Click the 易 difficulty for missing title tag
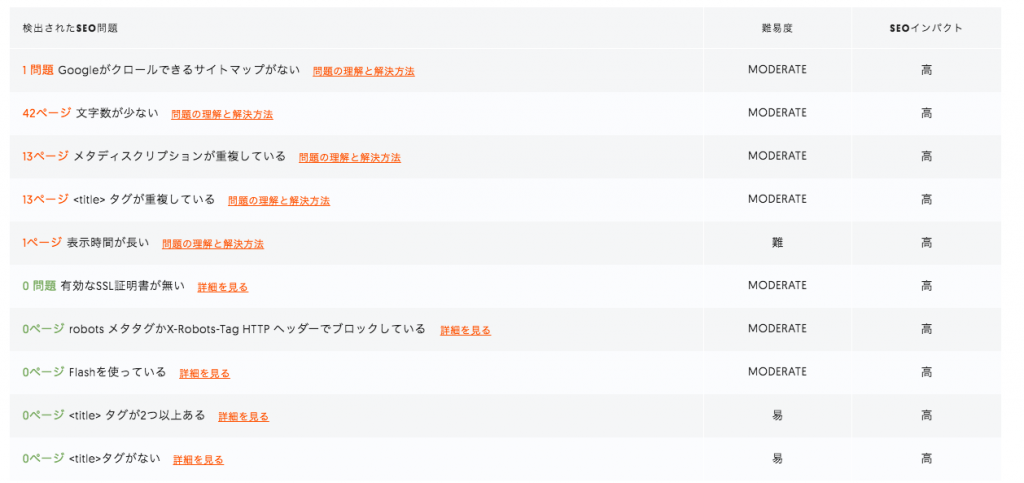This screenshot has width=1024, height=483. click(x=776, y=458)
